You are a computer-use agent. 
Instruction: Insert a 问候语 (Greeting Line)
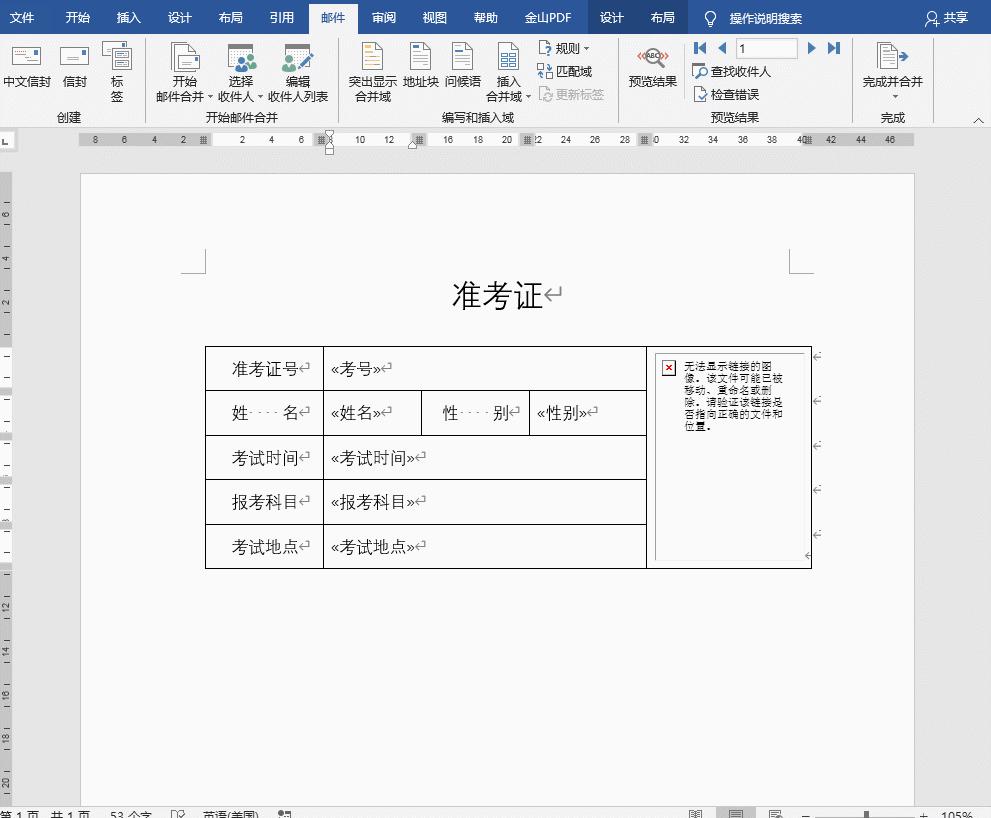460,68
